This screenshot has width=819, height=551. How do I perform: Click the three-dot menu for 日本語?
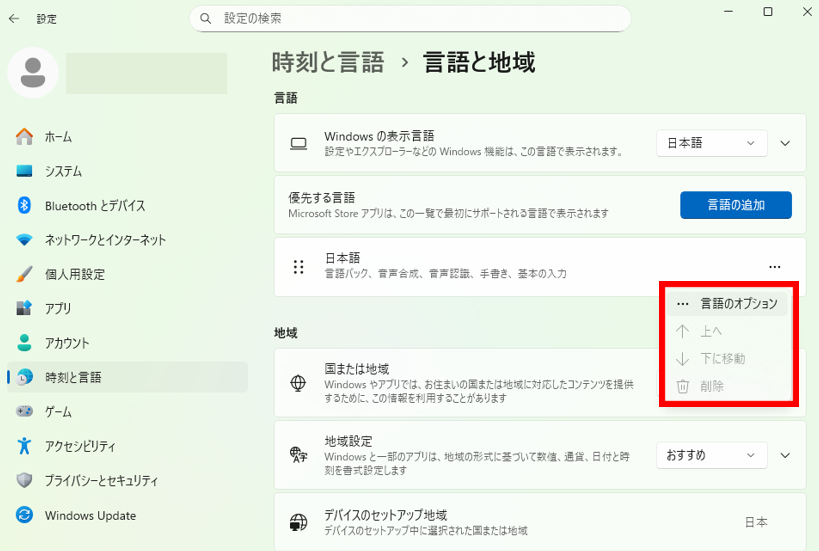(774, 267)
